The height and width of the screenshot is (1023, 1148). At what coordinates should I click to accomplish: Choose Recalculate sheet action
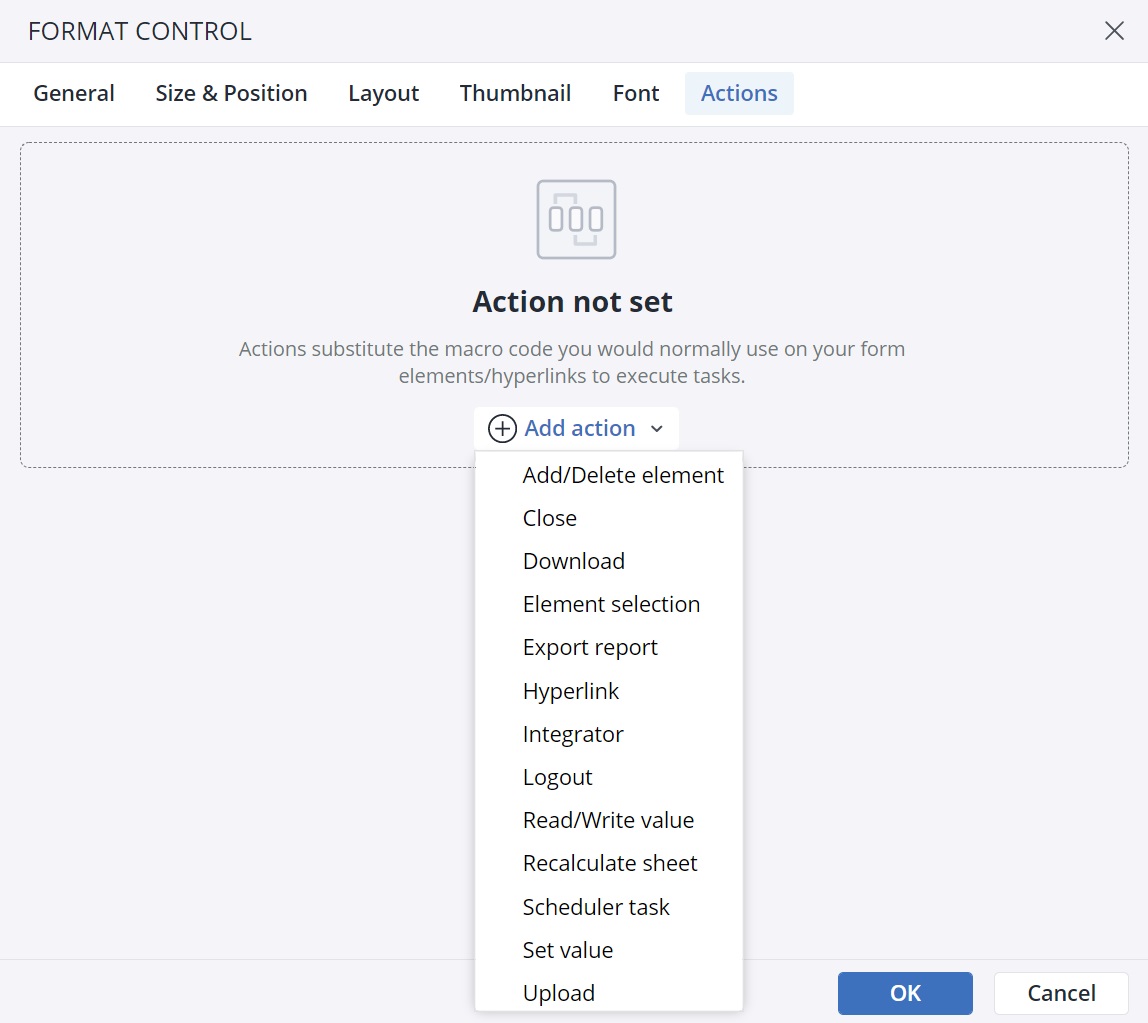pos(608,864)
